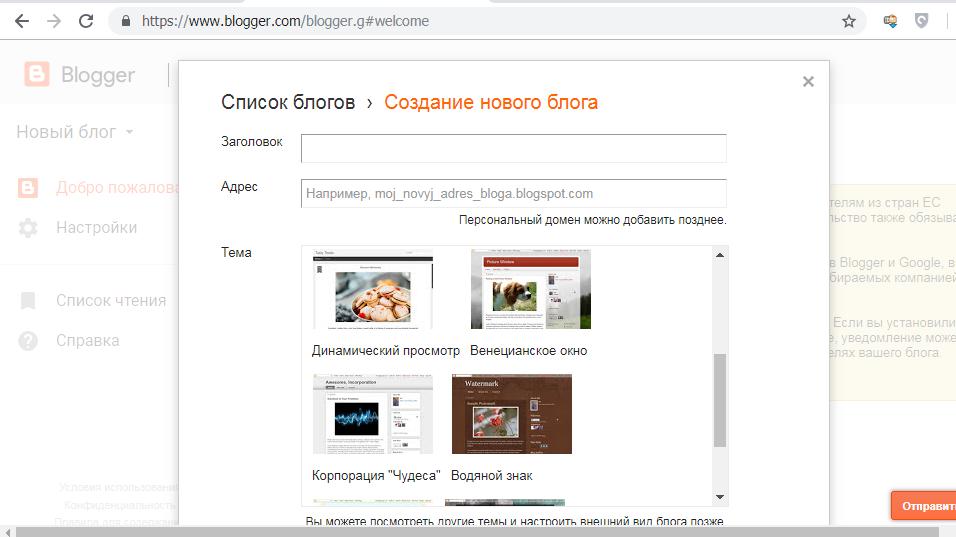Click the Blogger logo icon

click(37, 74)
